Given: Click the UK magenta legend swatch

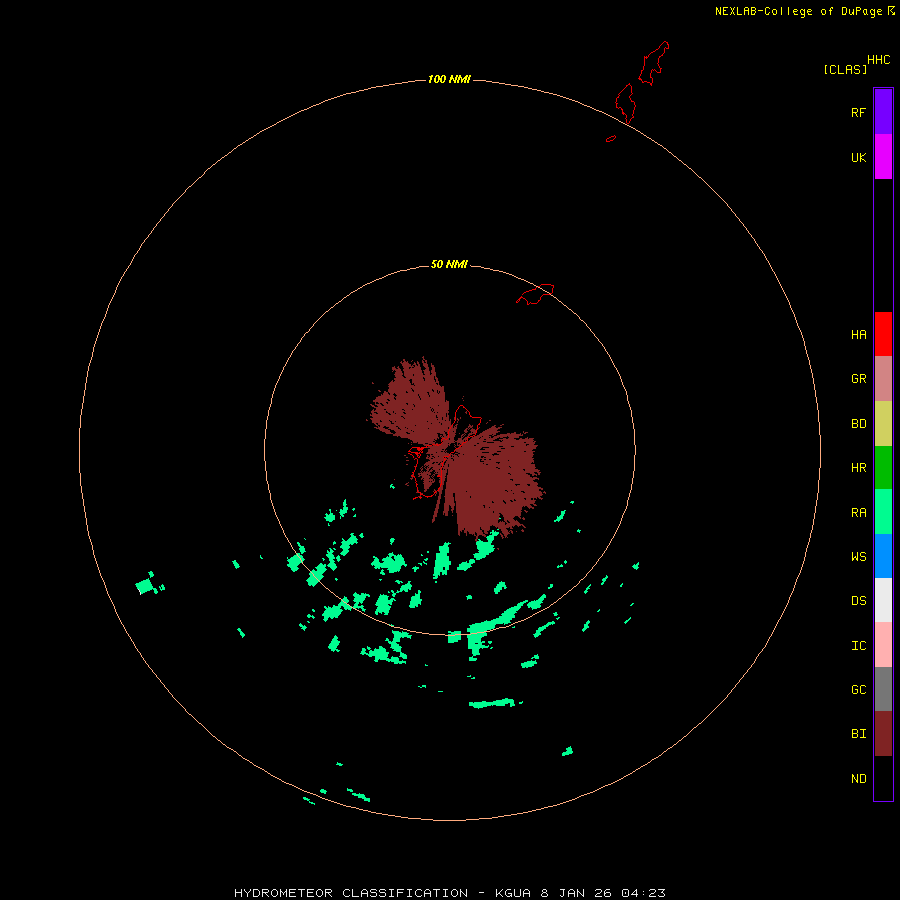Looking at the screenshot, I should tap(883, 156).
